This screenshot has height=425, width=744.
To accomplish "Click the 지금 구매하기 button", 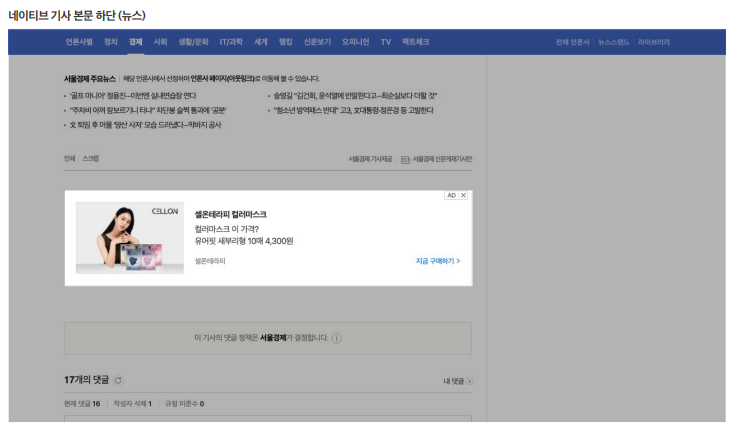I will click(x=437, y=261).
